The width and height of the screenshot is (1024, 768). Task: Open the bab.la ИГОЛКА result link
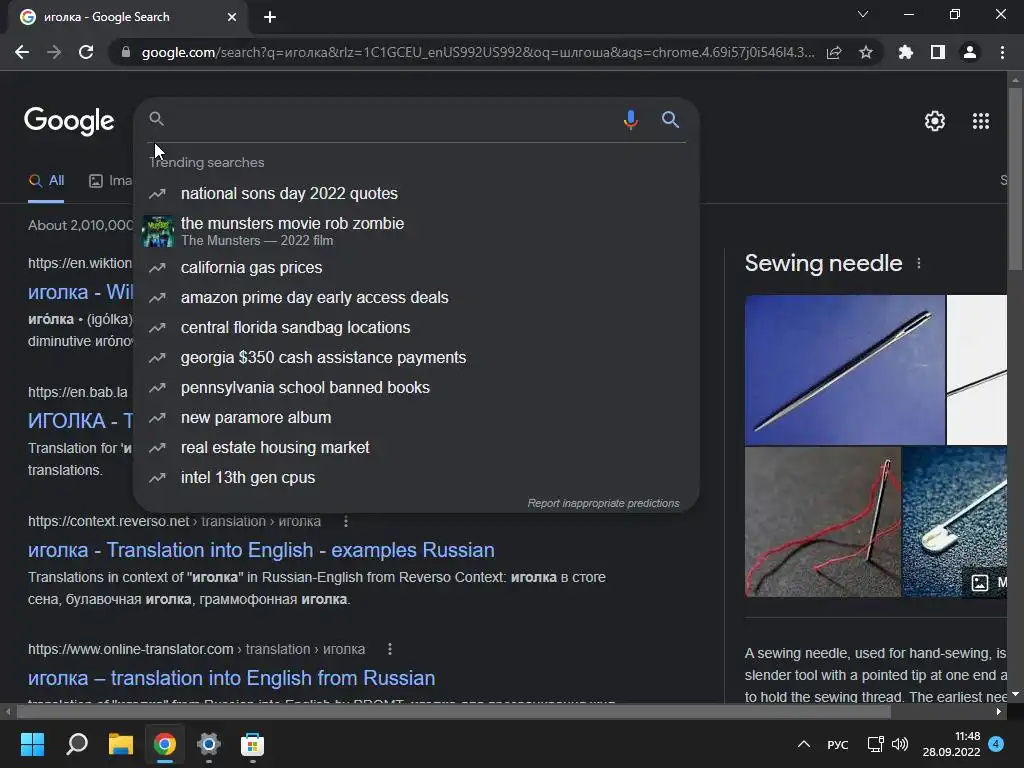tap(80, 421)
